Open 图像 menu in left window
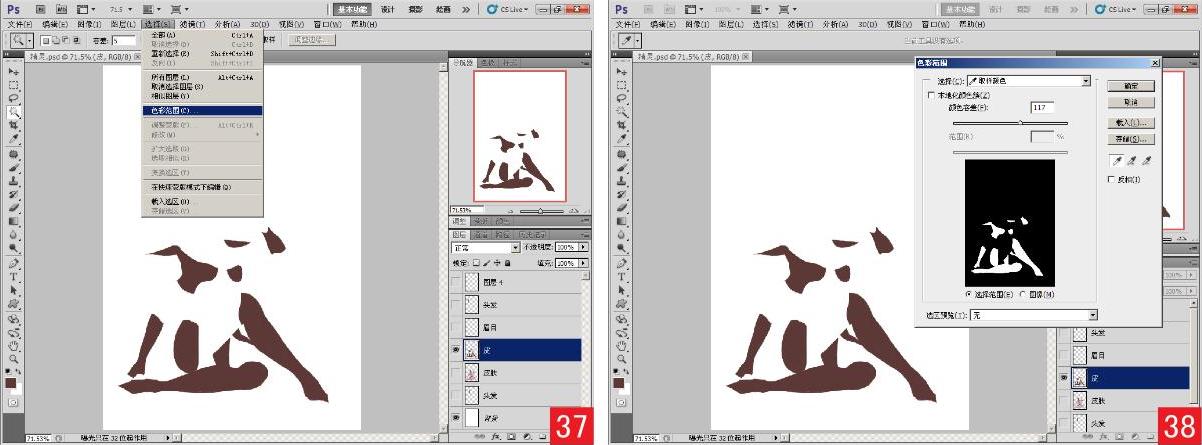The image size is (1202, 445). point(89,22)
